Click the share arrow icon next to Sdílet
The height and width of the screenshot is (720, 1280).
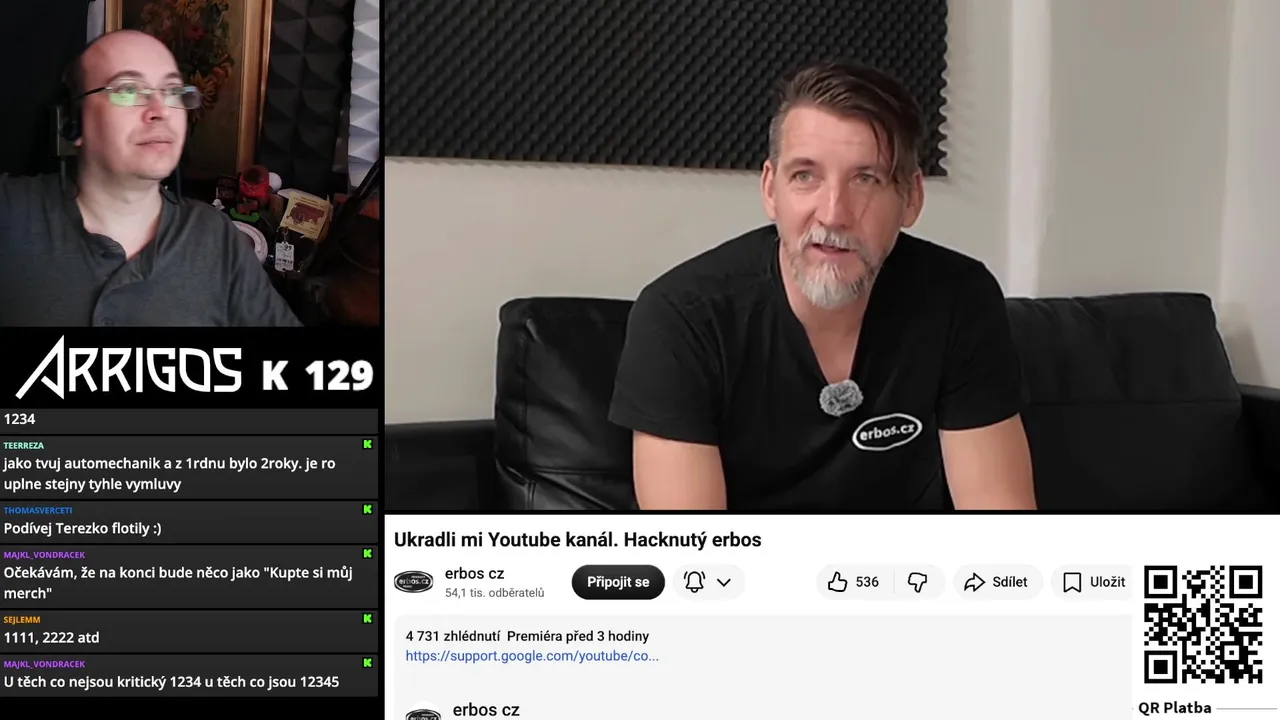[974, 582]
